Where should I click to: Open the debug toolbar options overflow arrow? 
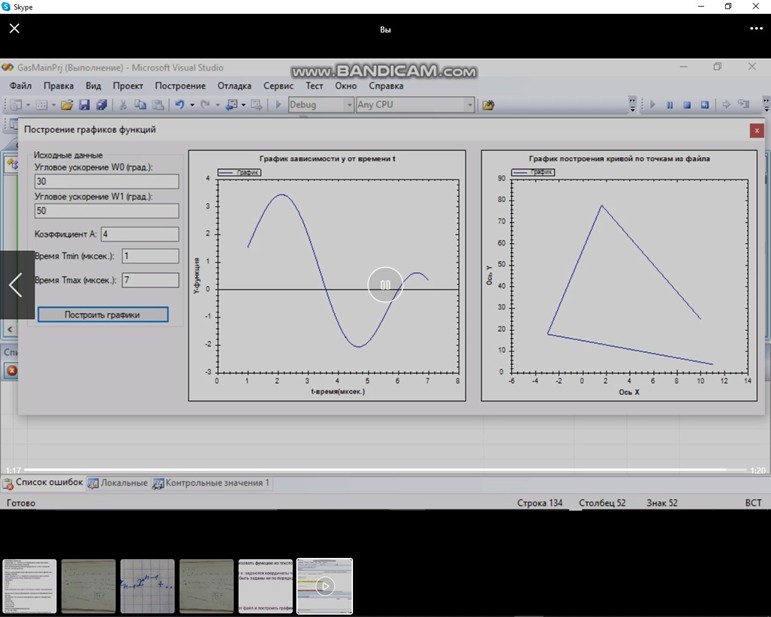766,104
